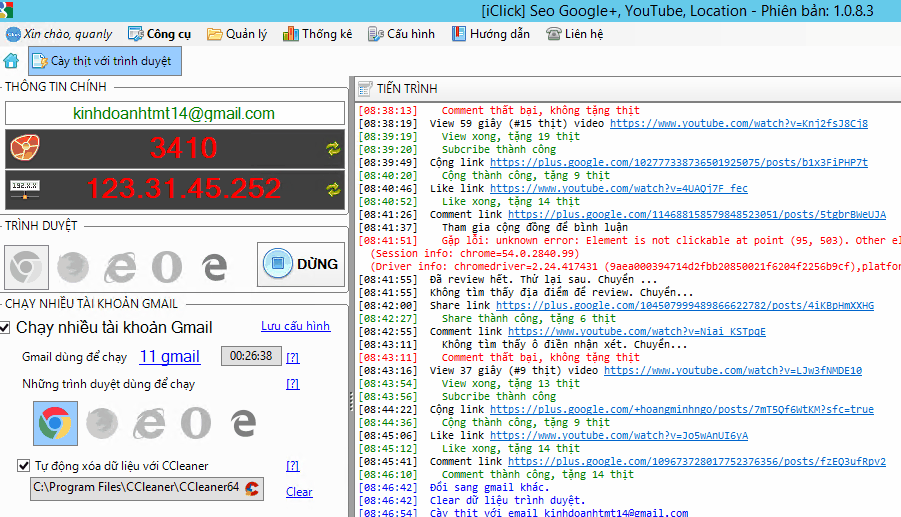The height and width of the screenshot is (517, 901).
Task: Select Chrome in Trình duyệt section
Action: (x=26, y=267)
